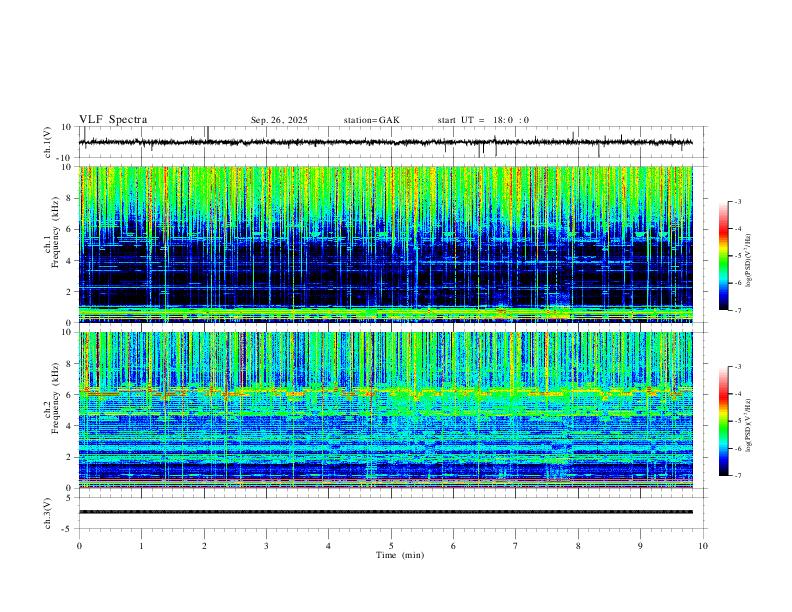Click the ch.3 voltage trace band
Screen dimensions: 792x612
(385, 512)
